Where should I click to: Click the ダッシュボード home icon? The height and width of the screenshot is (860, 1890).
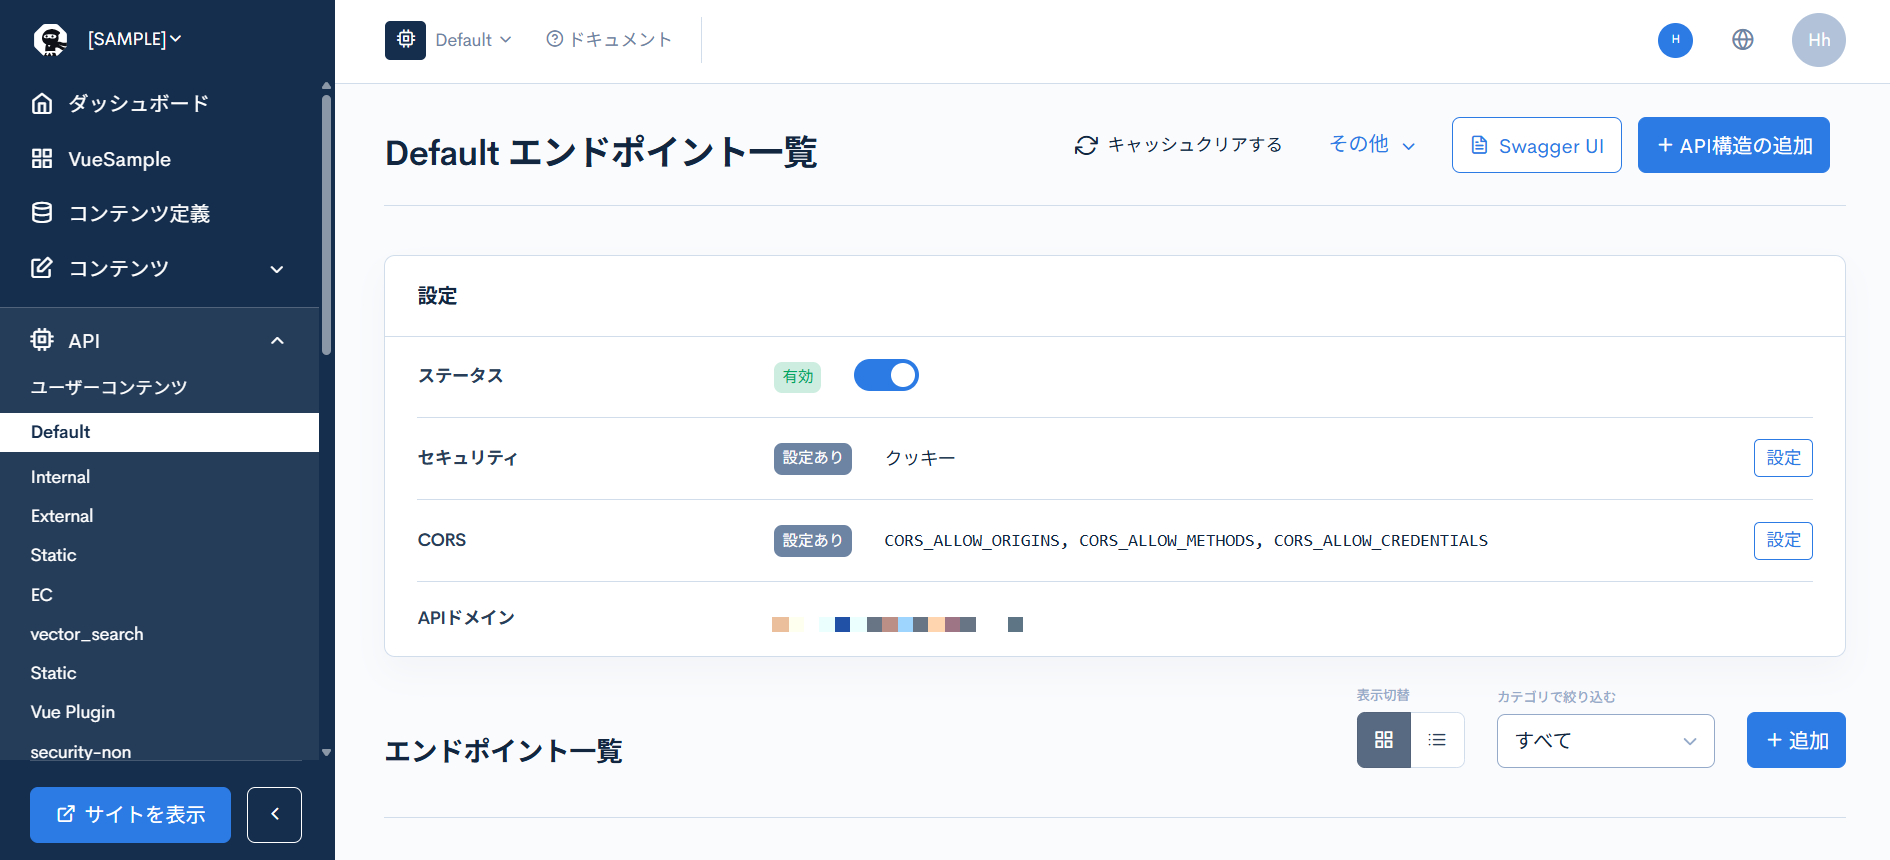42,103
